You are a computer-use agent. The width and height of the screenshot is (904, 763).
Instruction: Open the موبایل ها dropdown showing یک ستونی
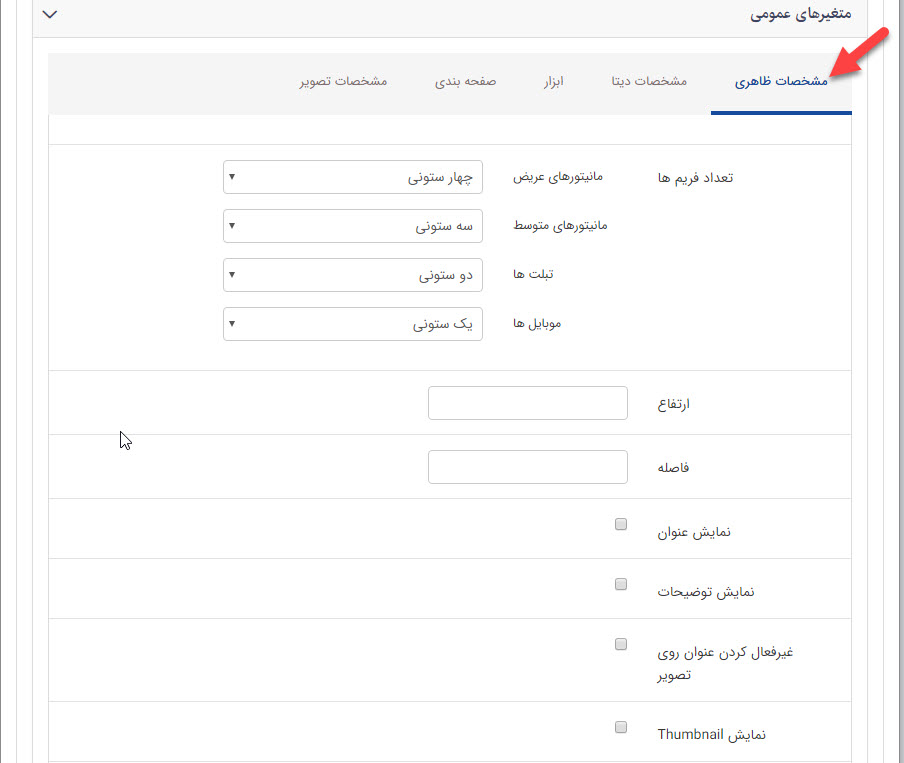[352, 323]
